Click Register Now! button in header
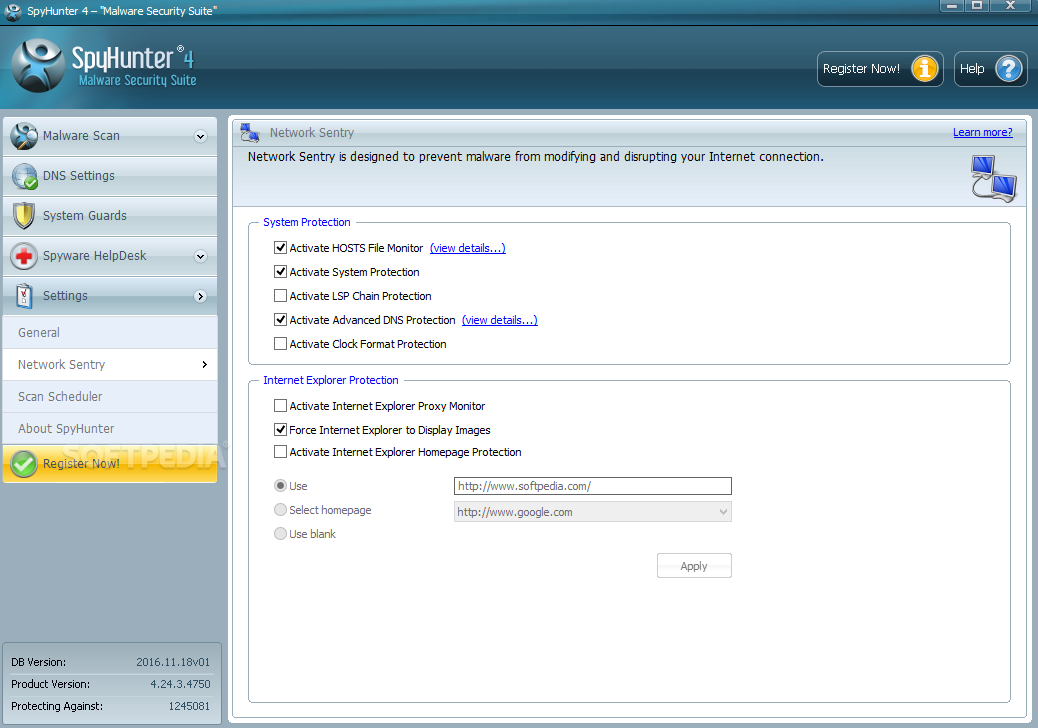The height and width of the screenshot is (728, 1038). point(880,69)
